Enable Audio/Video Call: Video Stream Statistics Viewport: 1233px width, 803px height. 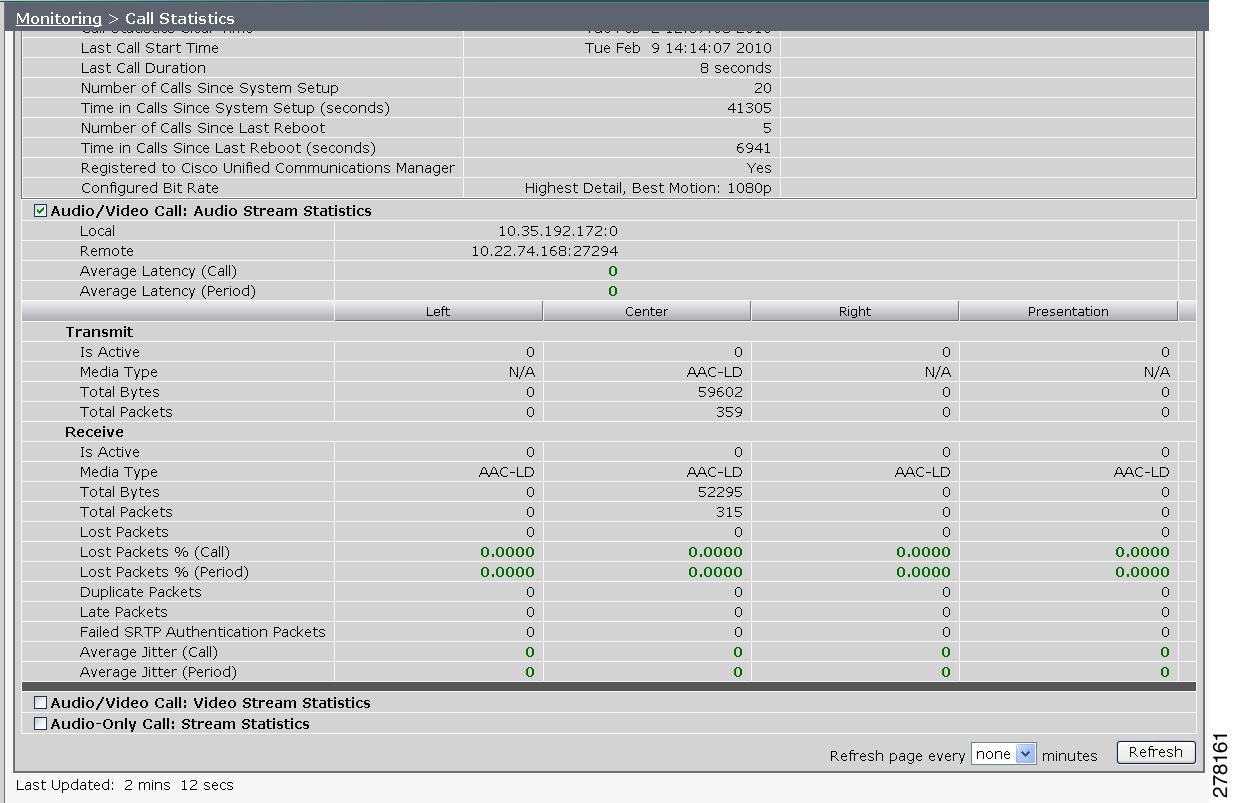tap(40, 703)
